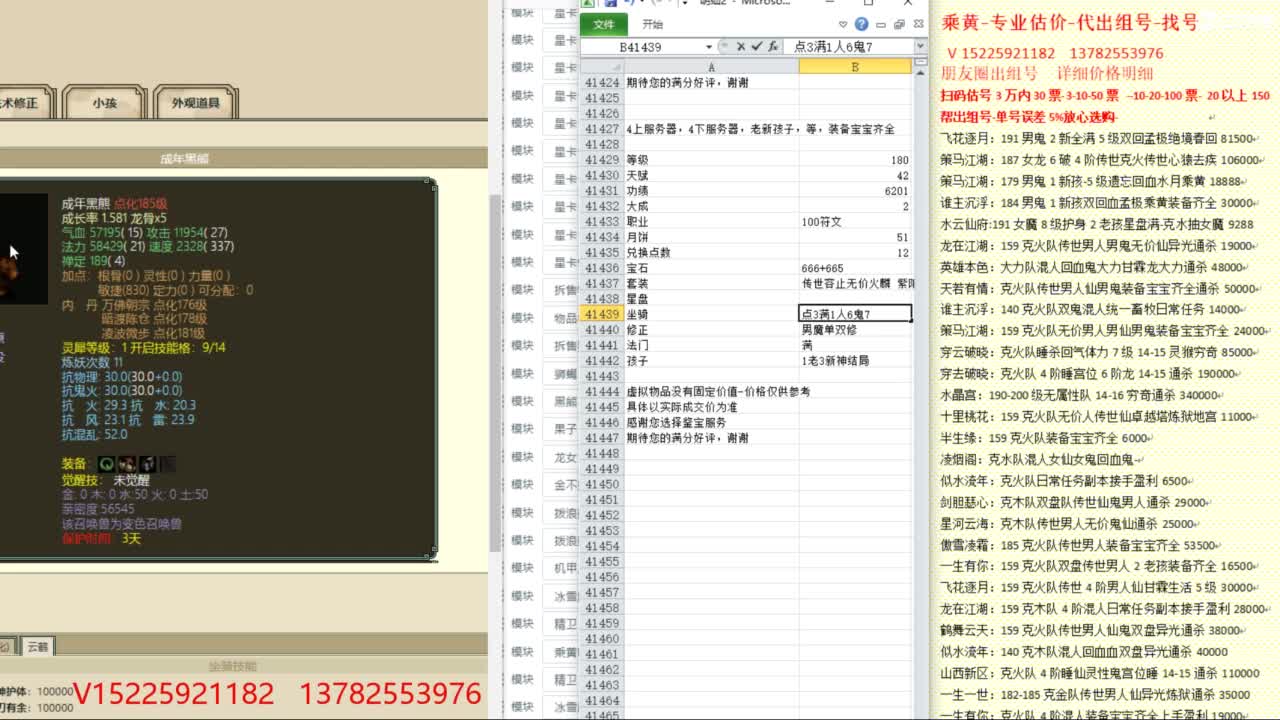Click the 成年黑熊 pet portrait thumbnail

click(23, 248)
